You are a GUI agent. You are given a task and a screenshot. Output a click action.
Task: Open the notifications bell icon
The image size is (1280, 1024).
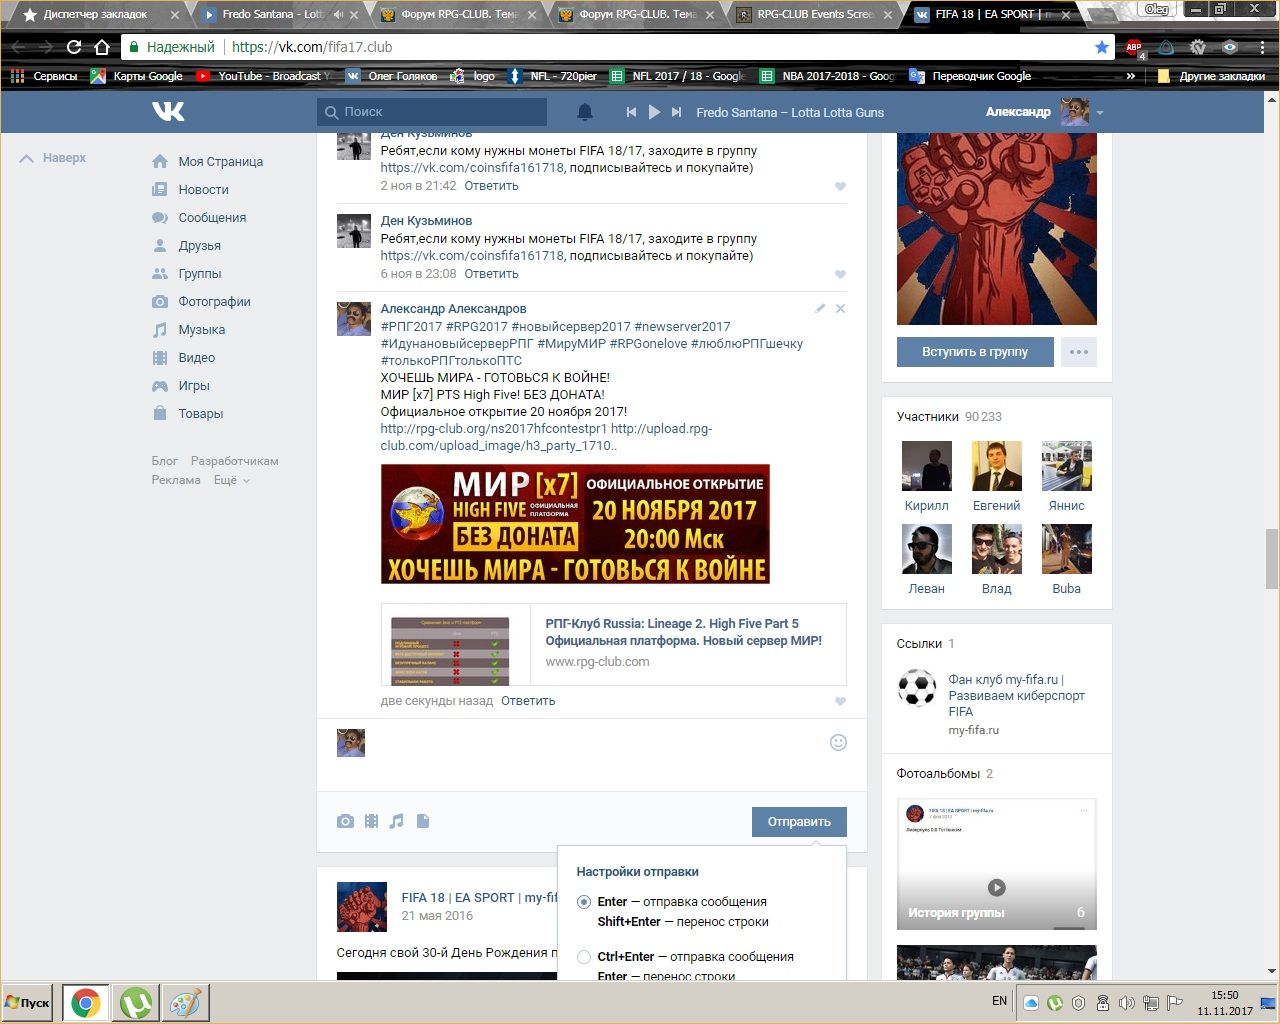(585, 112)
